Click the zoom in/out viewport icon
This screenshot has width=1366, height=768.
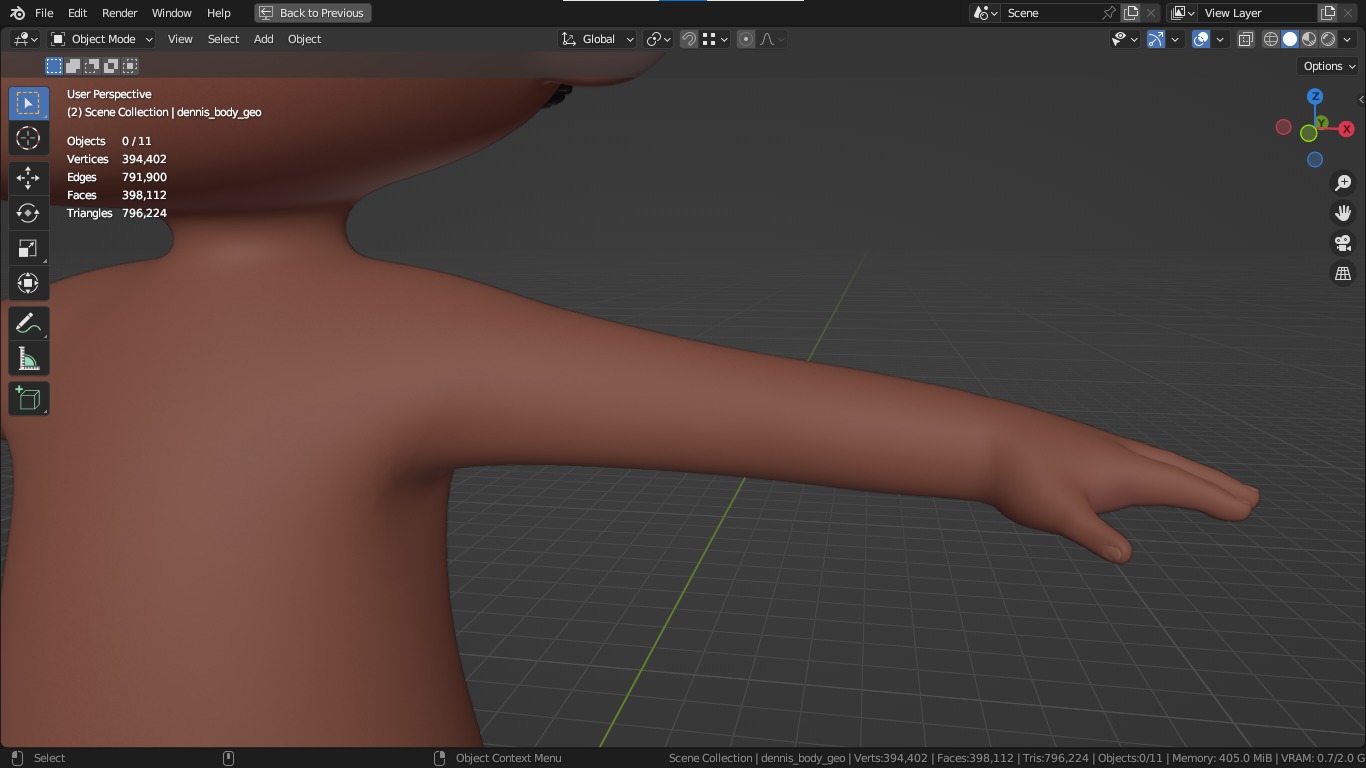click(1343, 183)
